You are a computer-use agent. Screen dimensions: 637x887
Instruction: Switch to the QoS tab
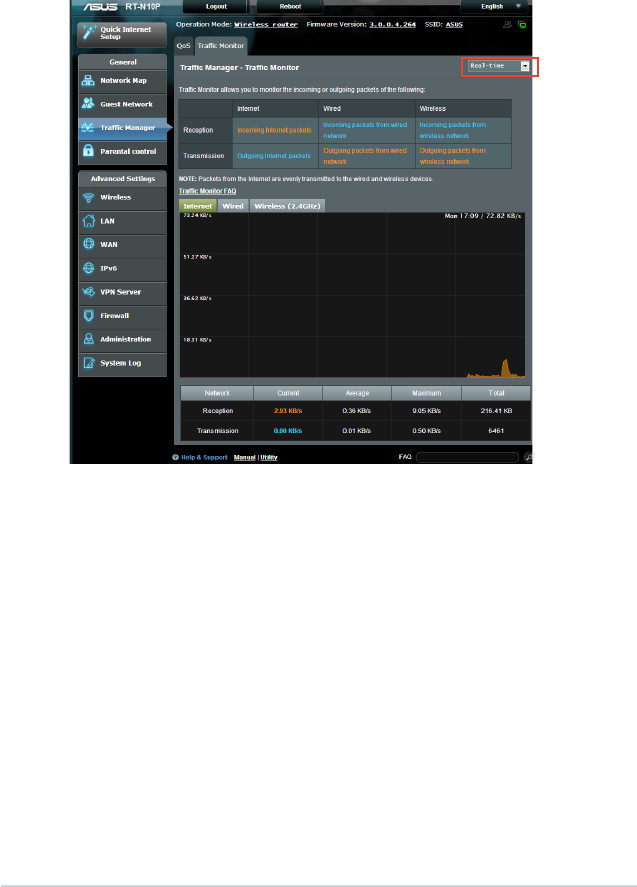coord(183,46)
